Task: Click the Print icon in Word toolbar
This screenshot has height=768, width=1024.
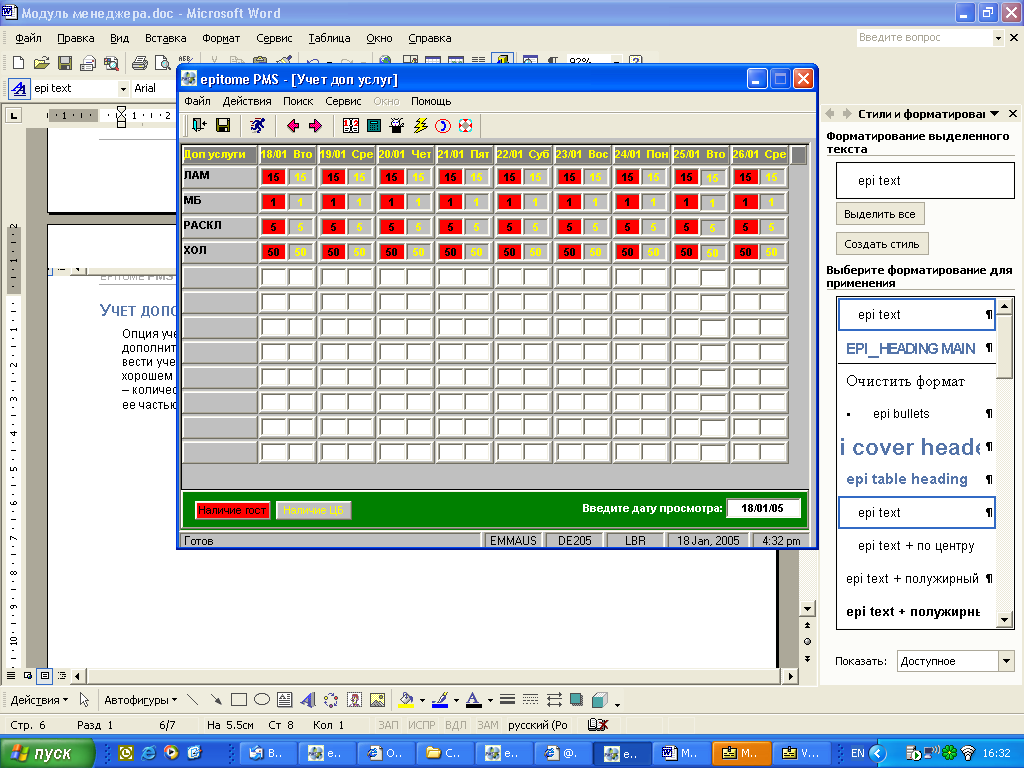Action: [140, 63]
